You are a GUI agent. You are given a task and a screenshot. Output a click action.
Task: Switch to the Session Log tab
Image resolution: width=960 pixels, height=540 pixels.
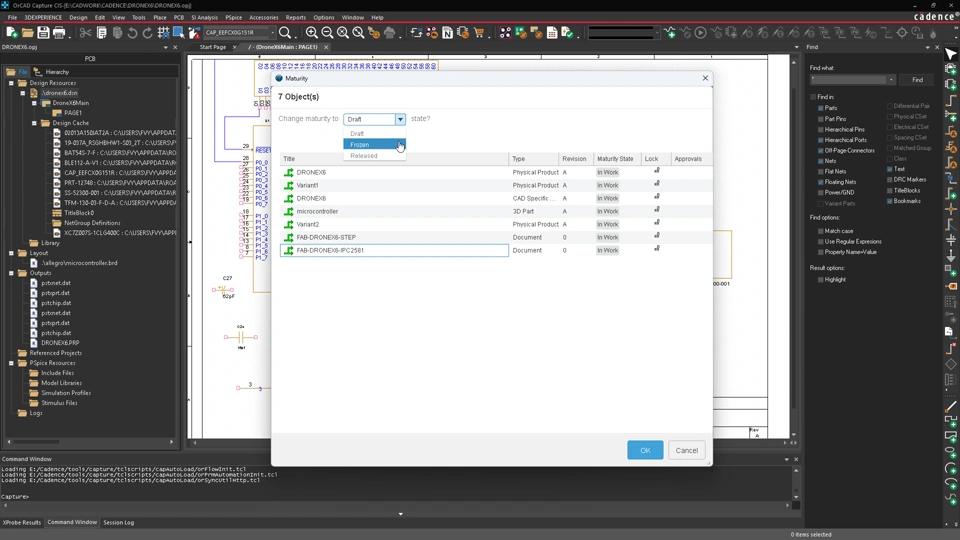pos(118,523)
